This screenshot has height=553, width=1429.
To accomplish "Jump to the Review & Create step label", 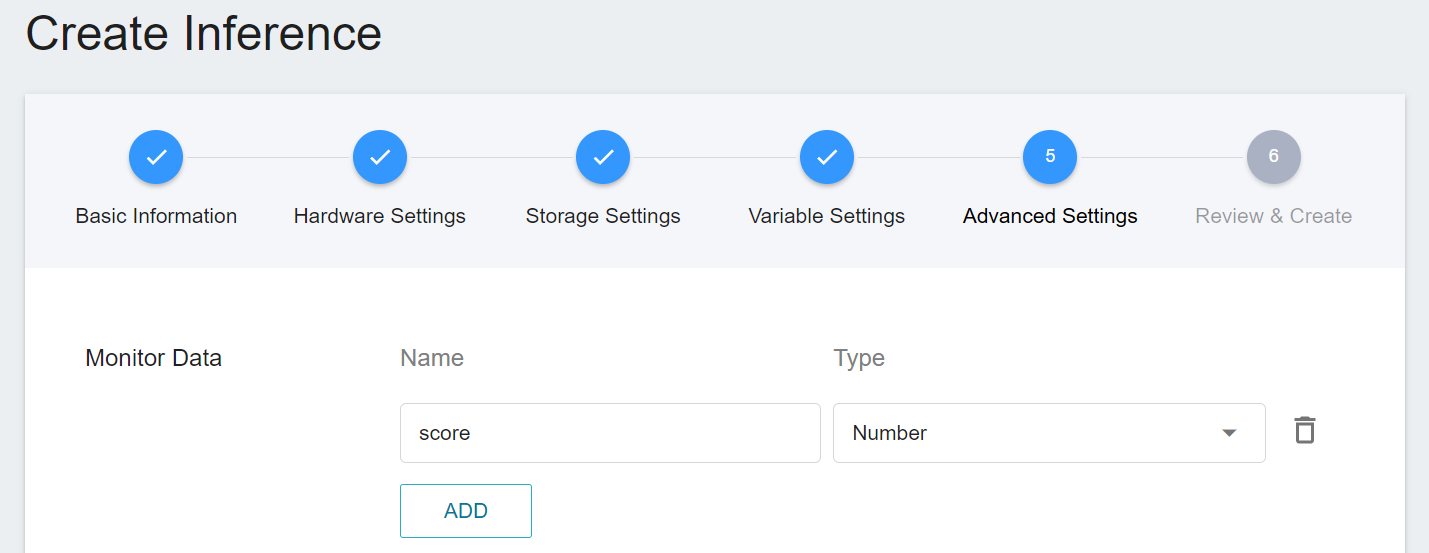I will [1274, 216].
